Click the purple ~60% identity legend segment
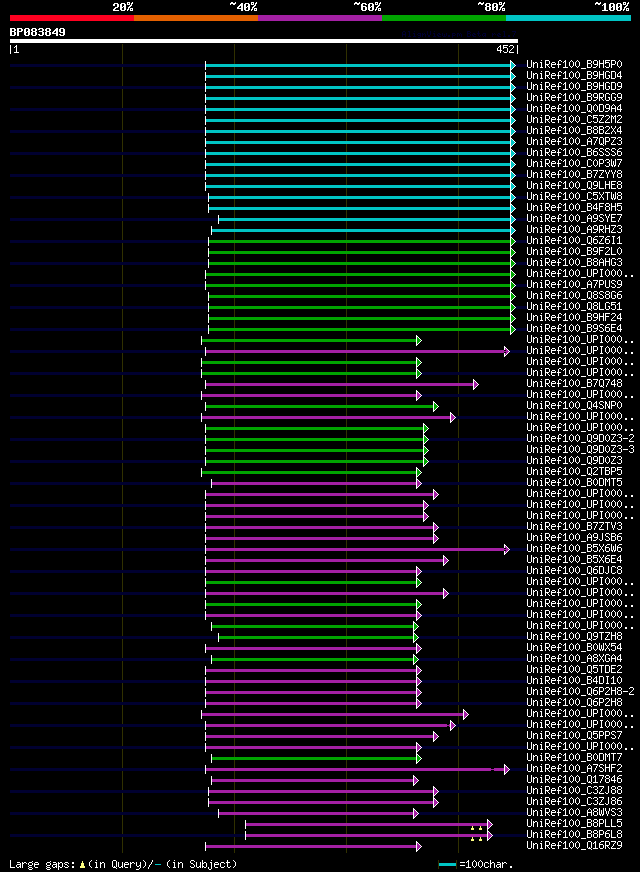This screenshot has width=640, height=872. coord(320,18)
